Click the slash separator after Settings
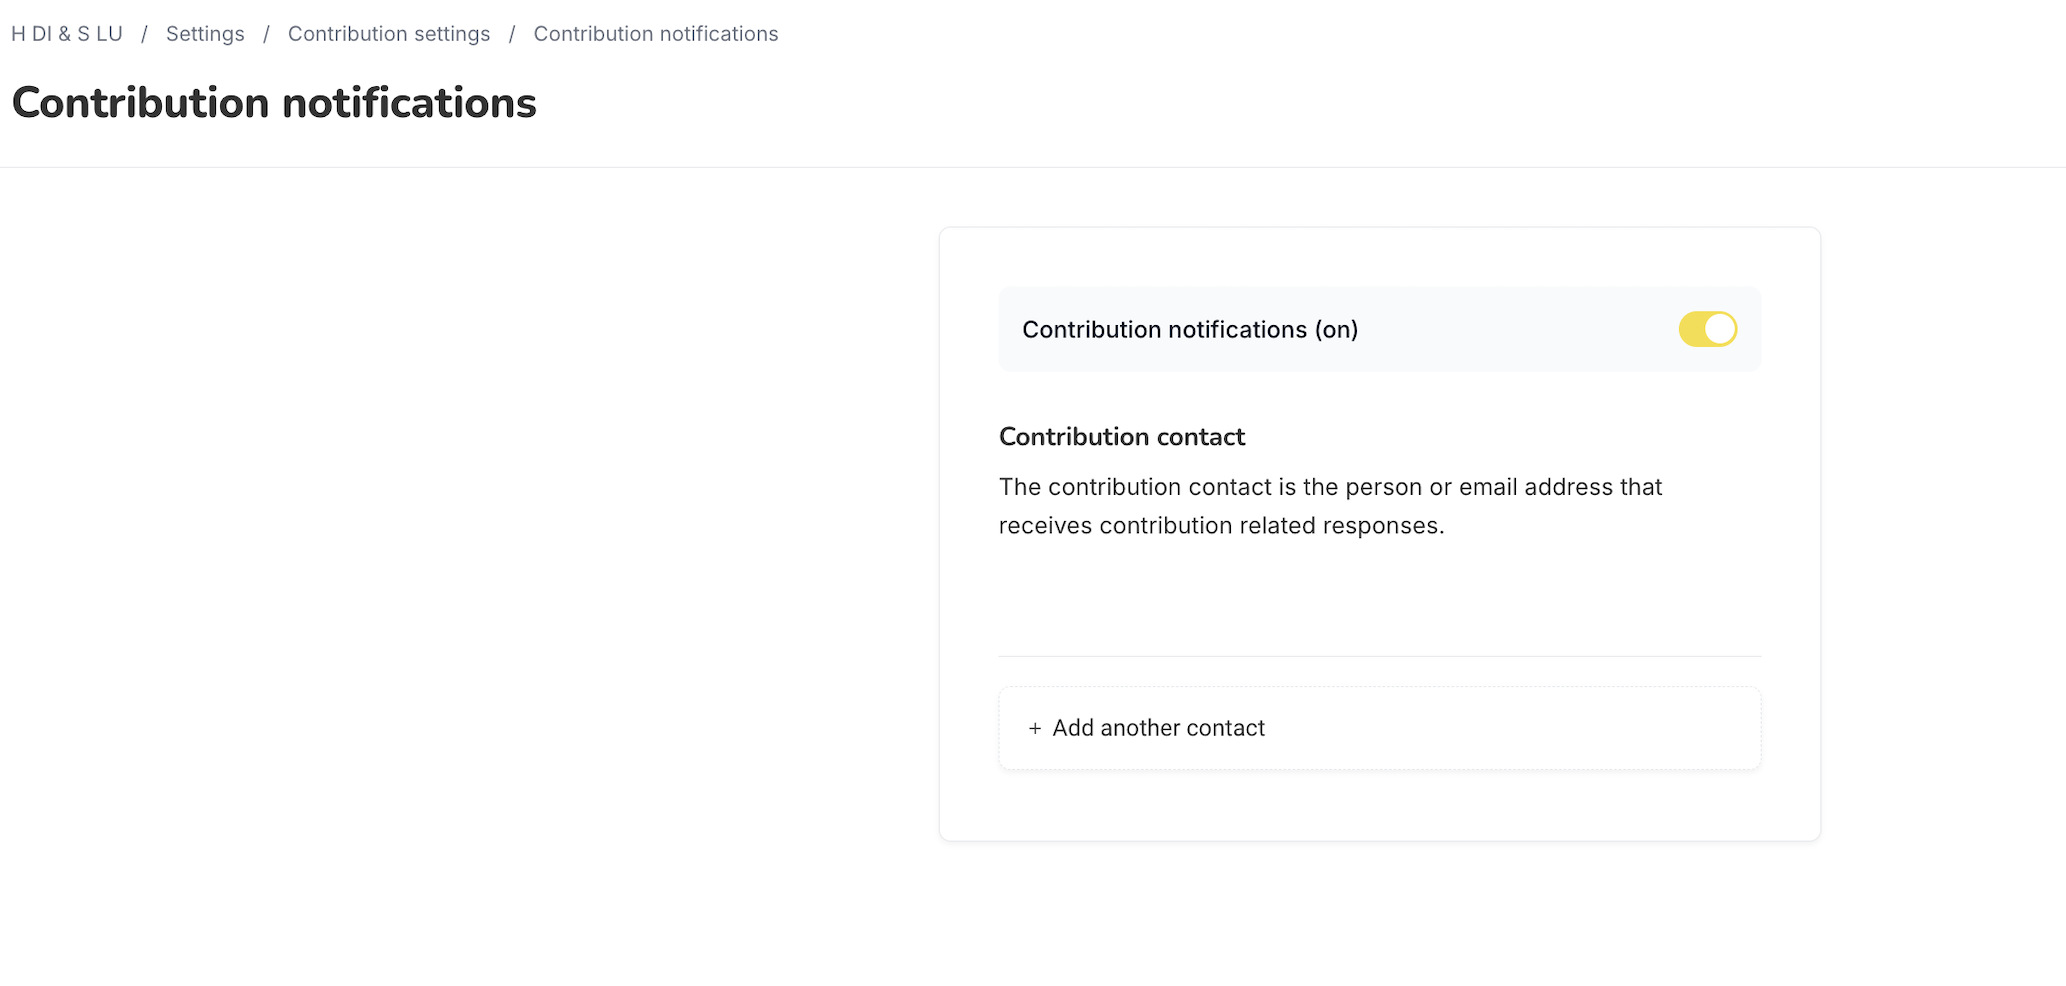This screenshot has width=2066, height=986. (x=266, y=34)
